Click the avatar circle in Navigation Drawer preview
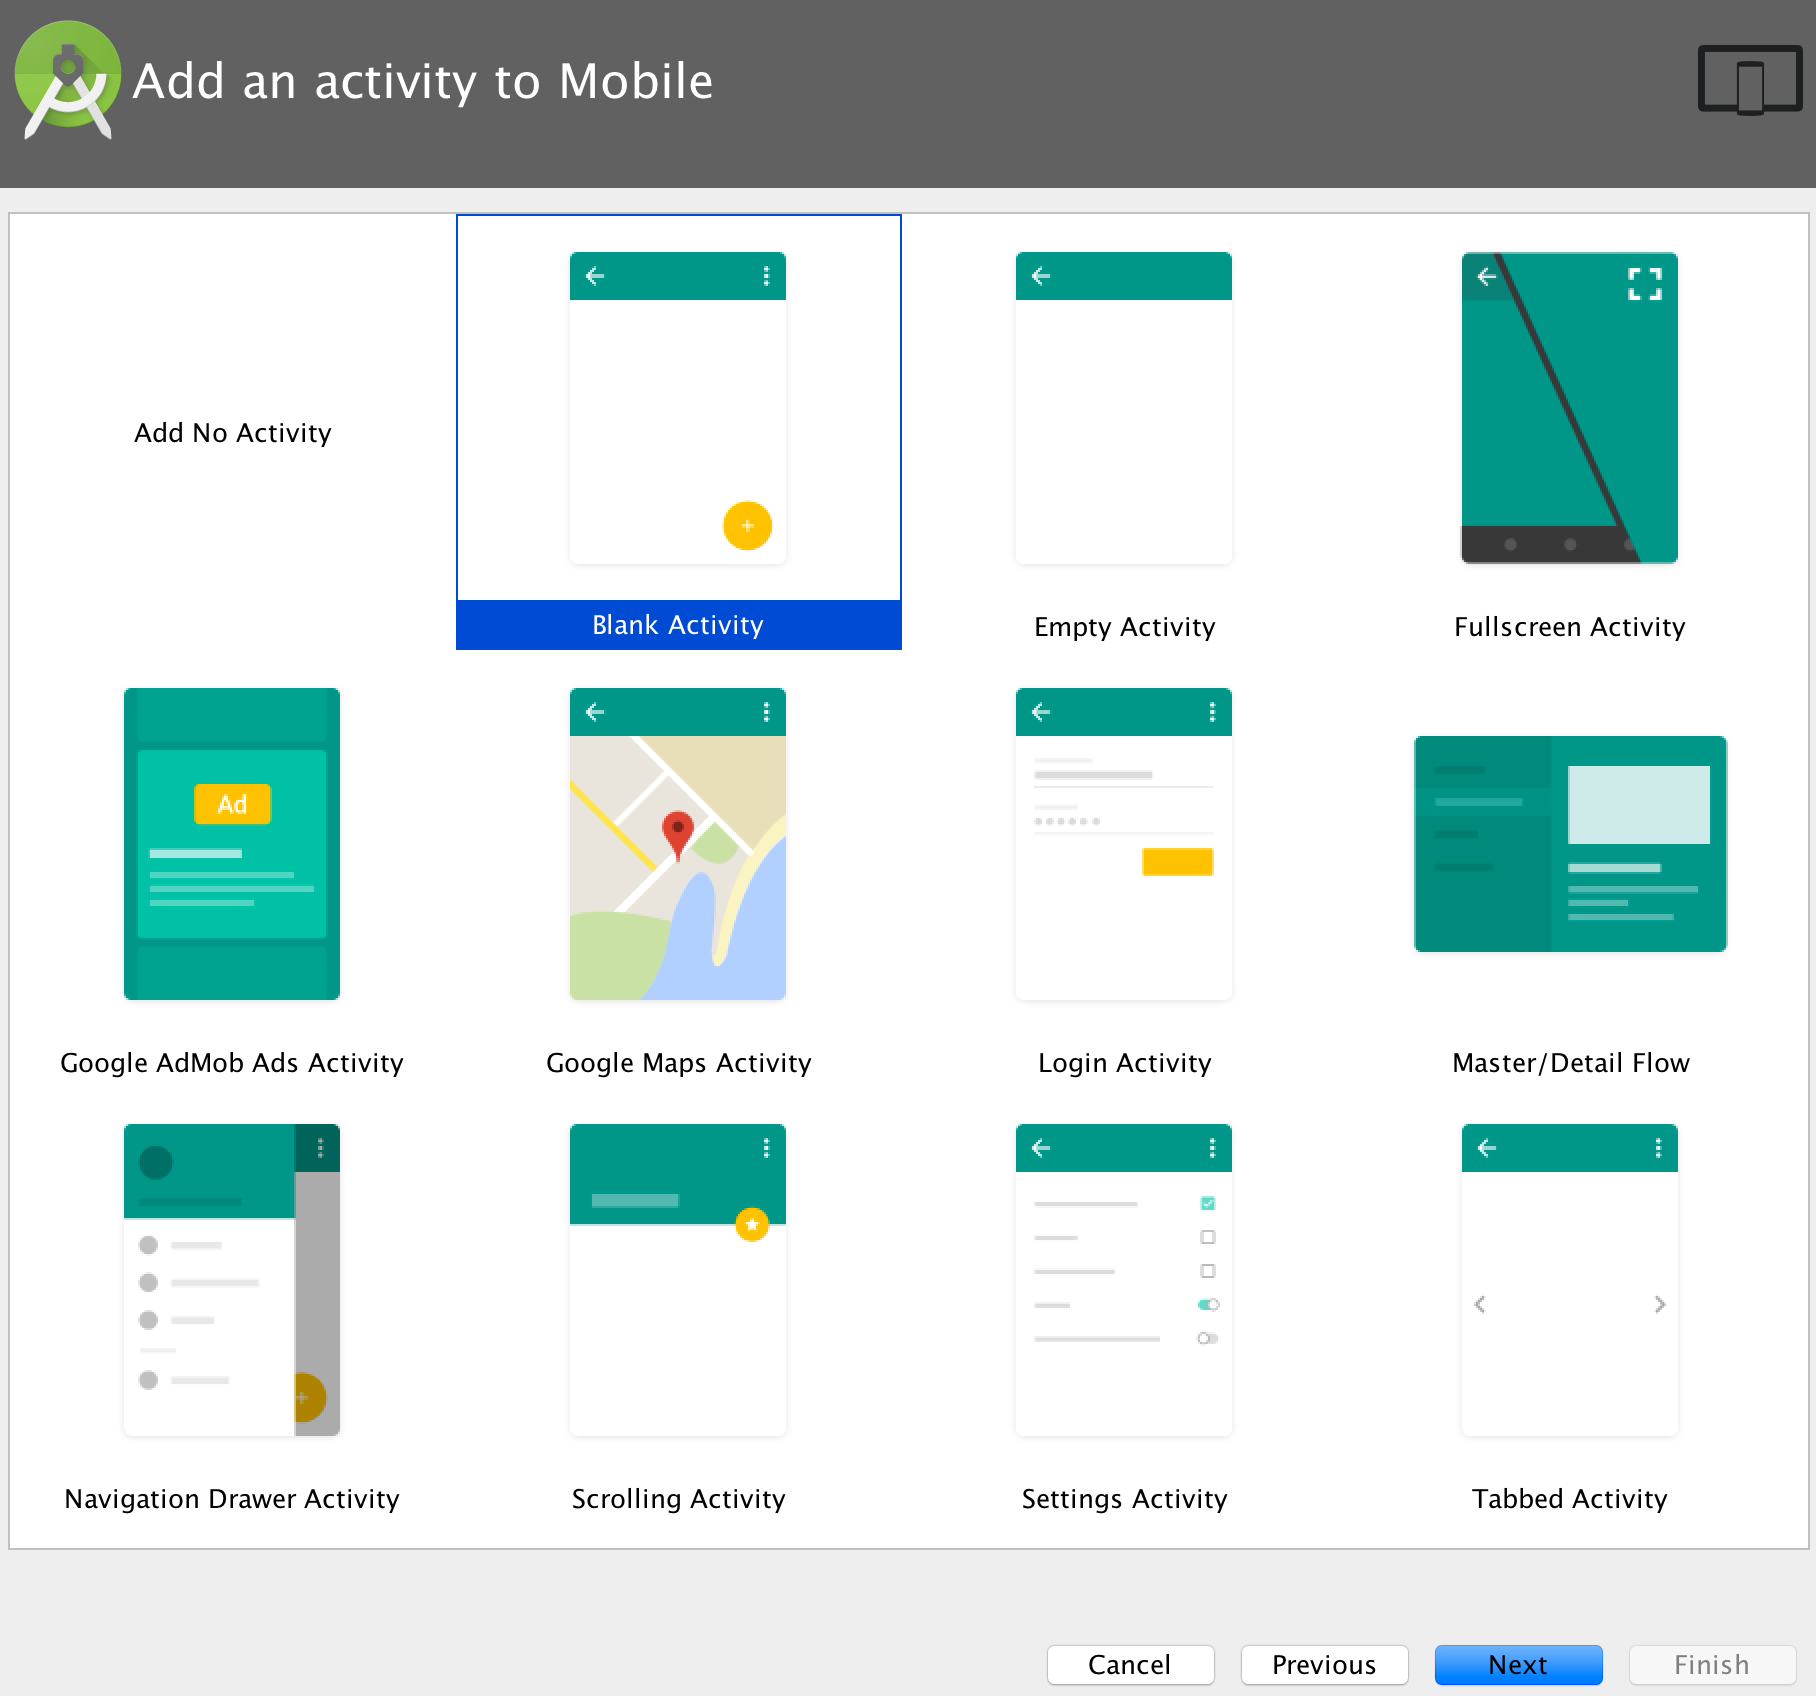This screenshot has height=1696, width=1816. (x=156, y=1163)
